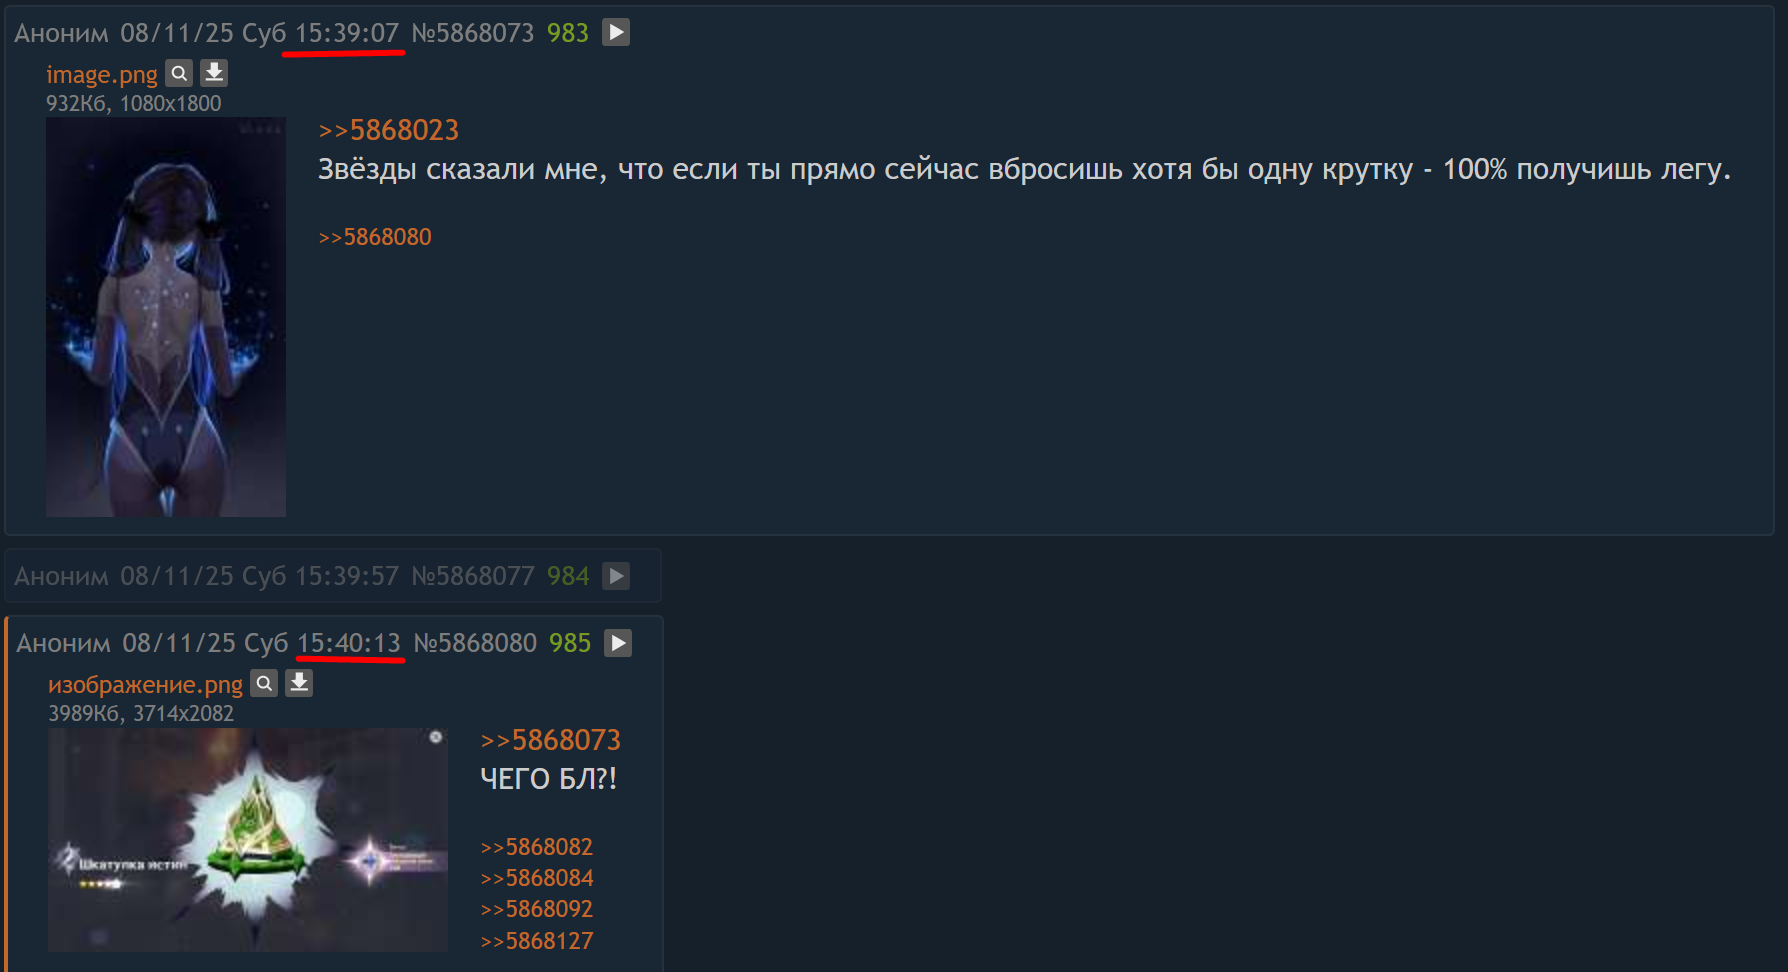1788x972 pixels.
Task: Open the menu arrow on post №5868080
Action: [618, 643]
